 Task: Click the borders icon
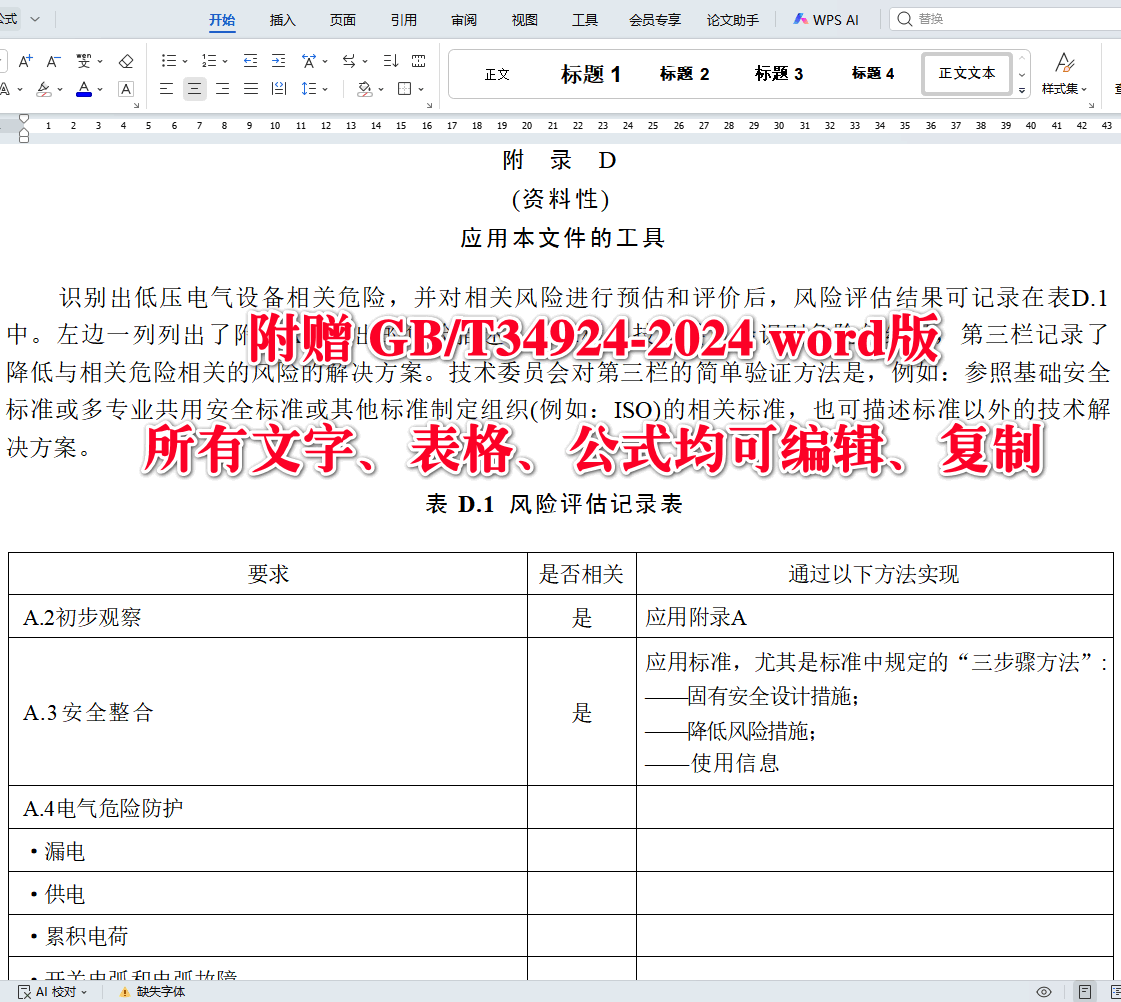pos(405,89)
